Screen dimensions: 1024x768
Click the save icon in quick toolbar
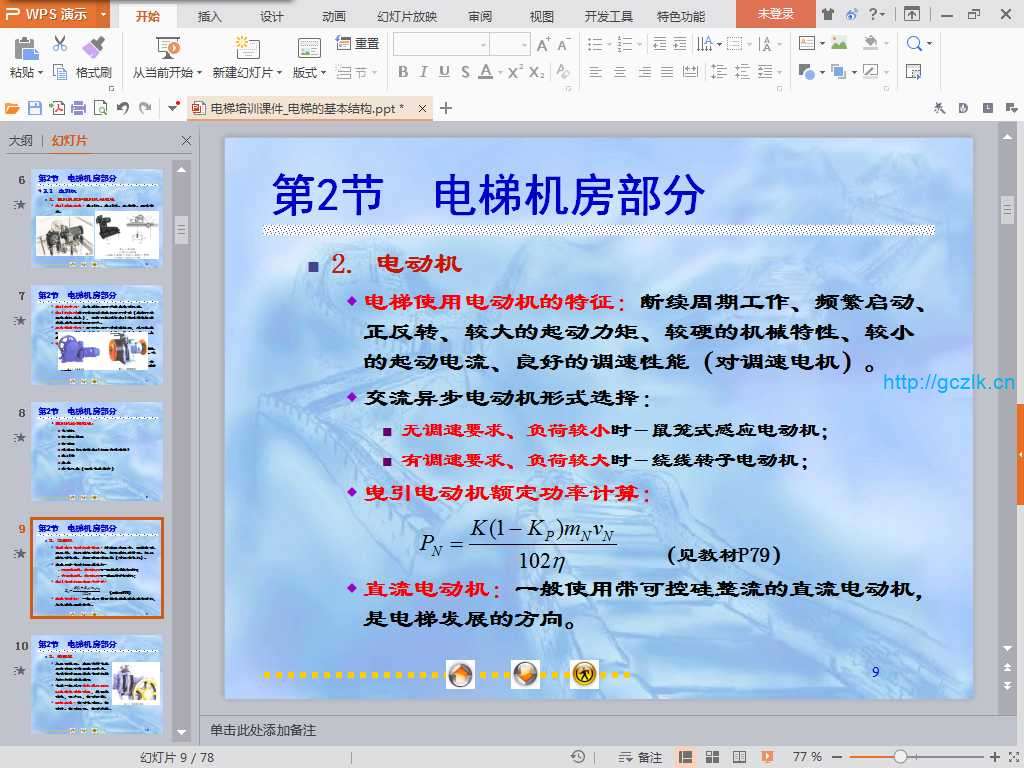35,108
